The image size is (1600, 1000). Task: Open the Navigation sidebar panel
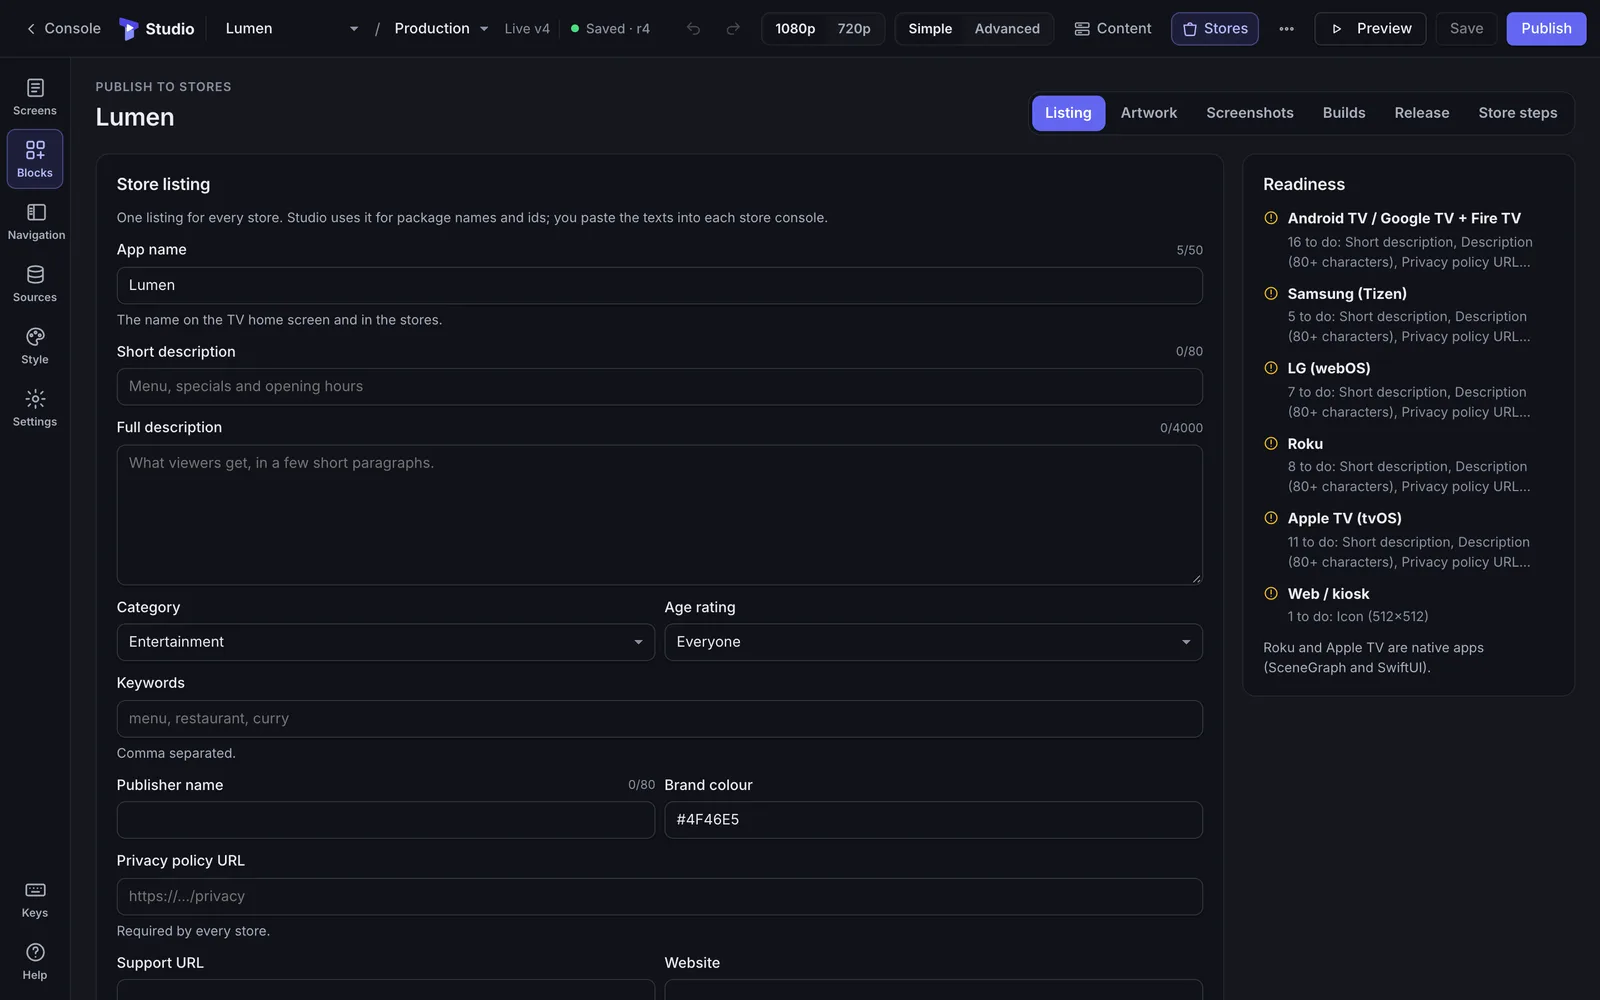(x=35, y=221)
